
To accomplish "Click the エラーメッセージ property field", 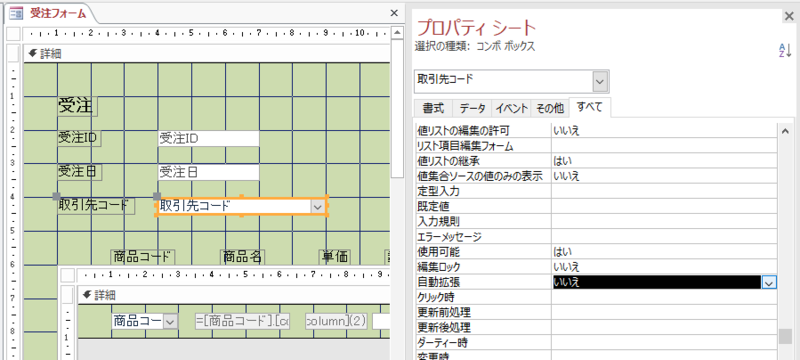I will pyautogui.click(x=664, y=237).
